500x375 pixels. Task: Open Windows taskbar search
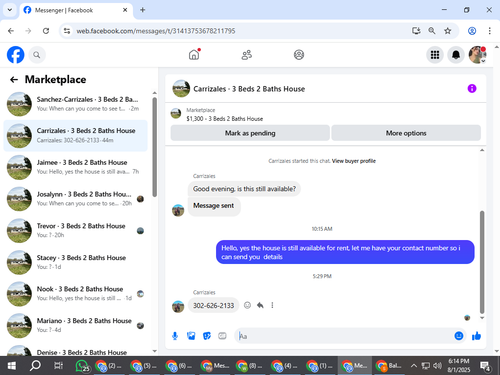pyautogui.click(x=35, y=366)
